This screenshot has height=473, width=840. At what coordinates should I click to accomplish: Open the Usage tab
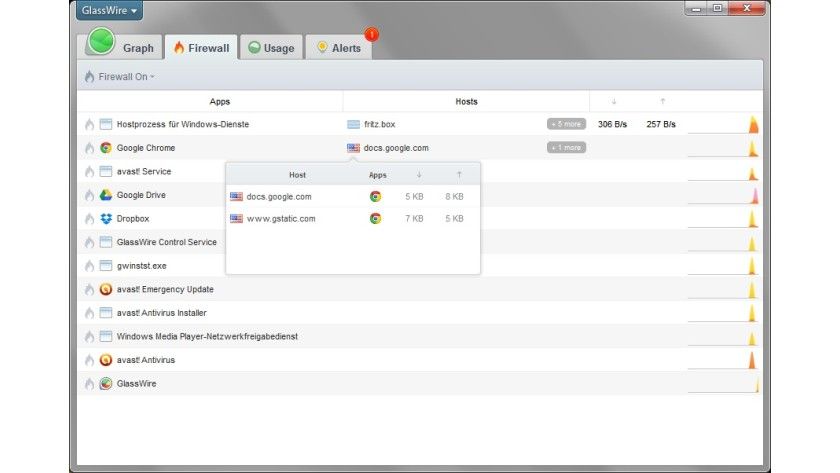coord(272,48)
